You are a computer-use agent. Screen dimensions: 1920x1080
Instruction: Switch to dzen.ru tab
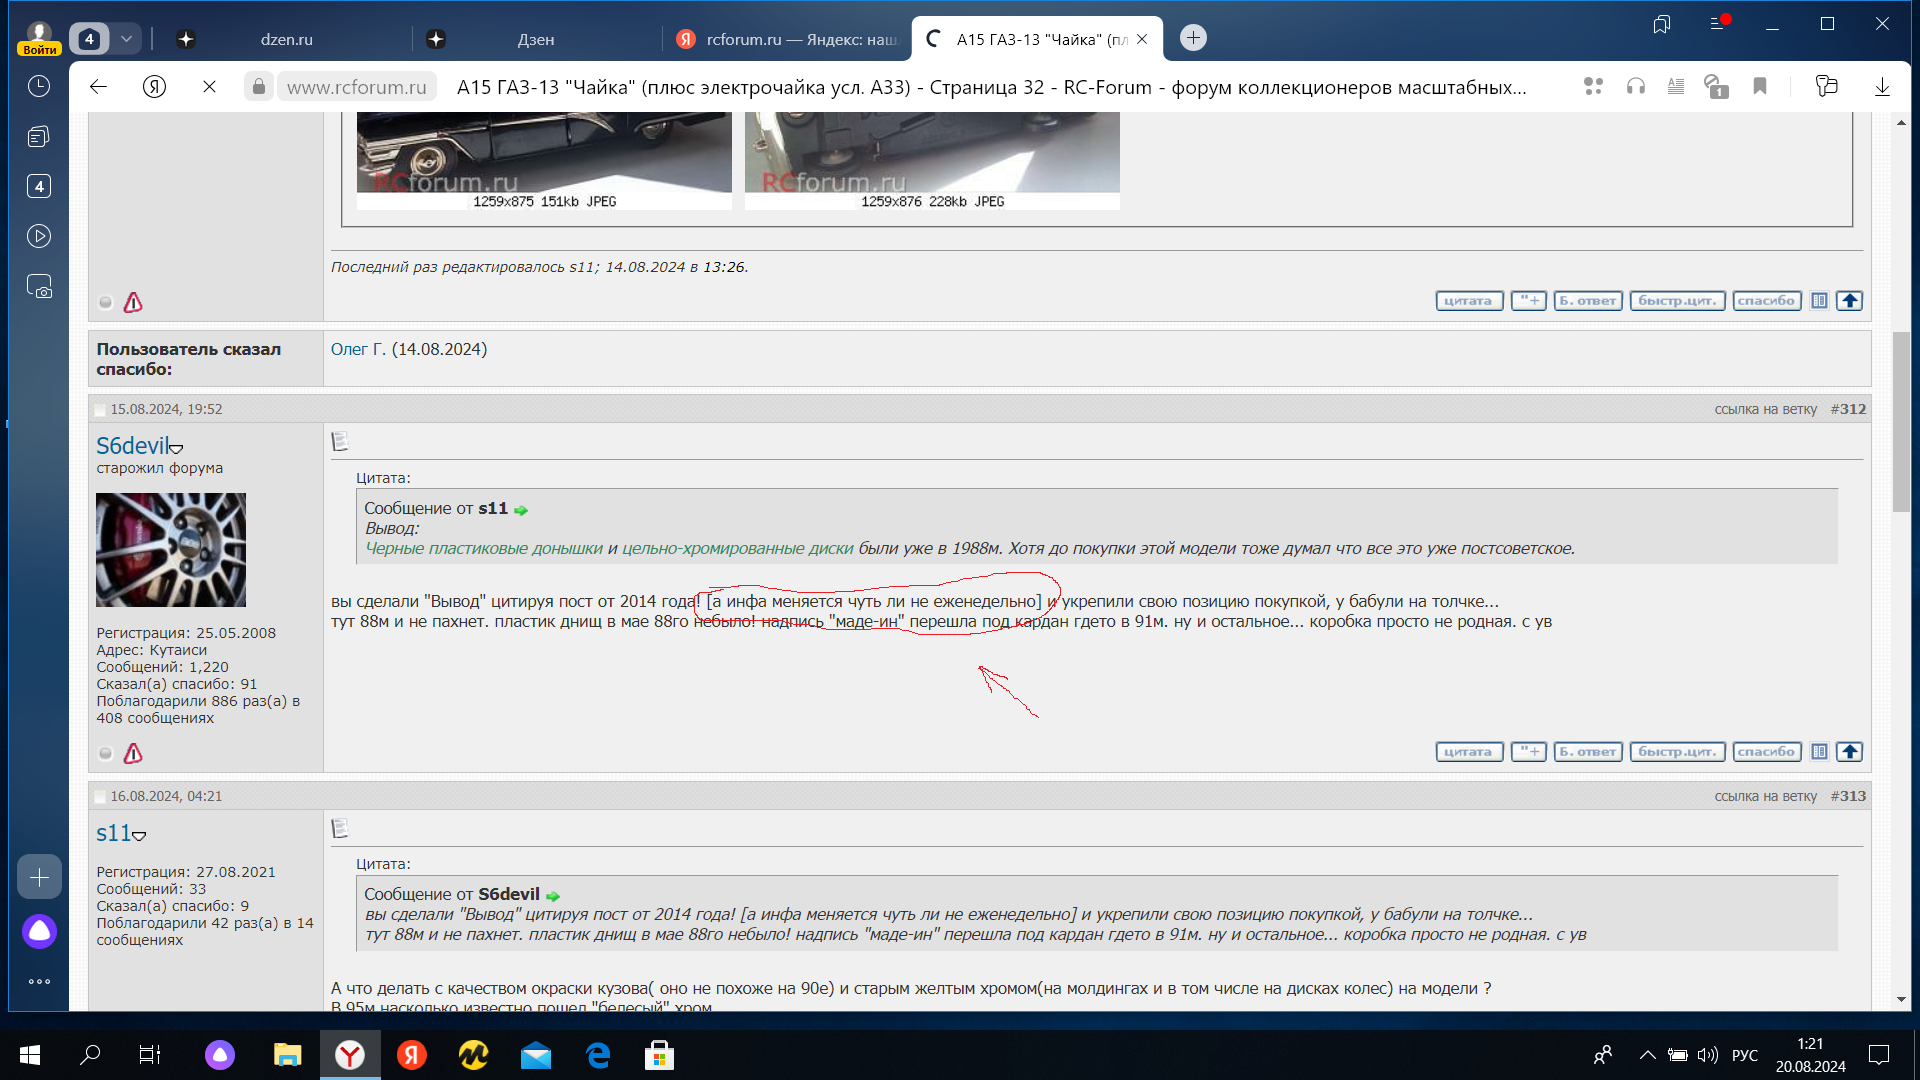[x=286, y=39]
